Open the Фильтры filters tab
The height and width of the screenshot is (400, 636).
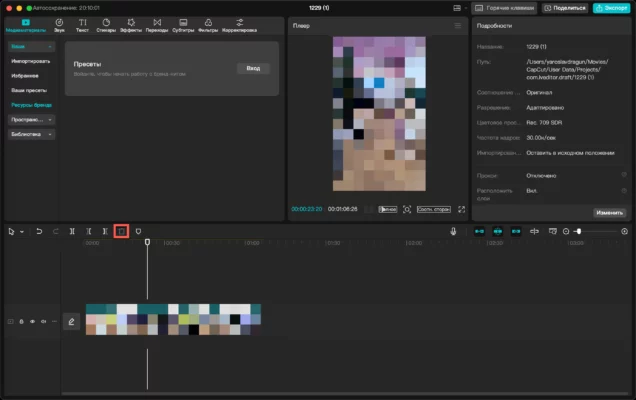208,26
